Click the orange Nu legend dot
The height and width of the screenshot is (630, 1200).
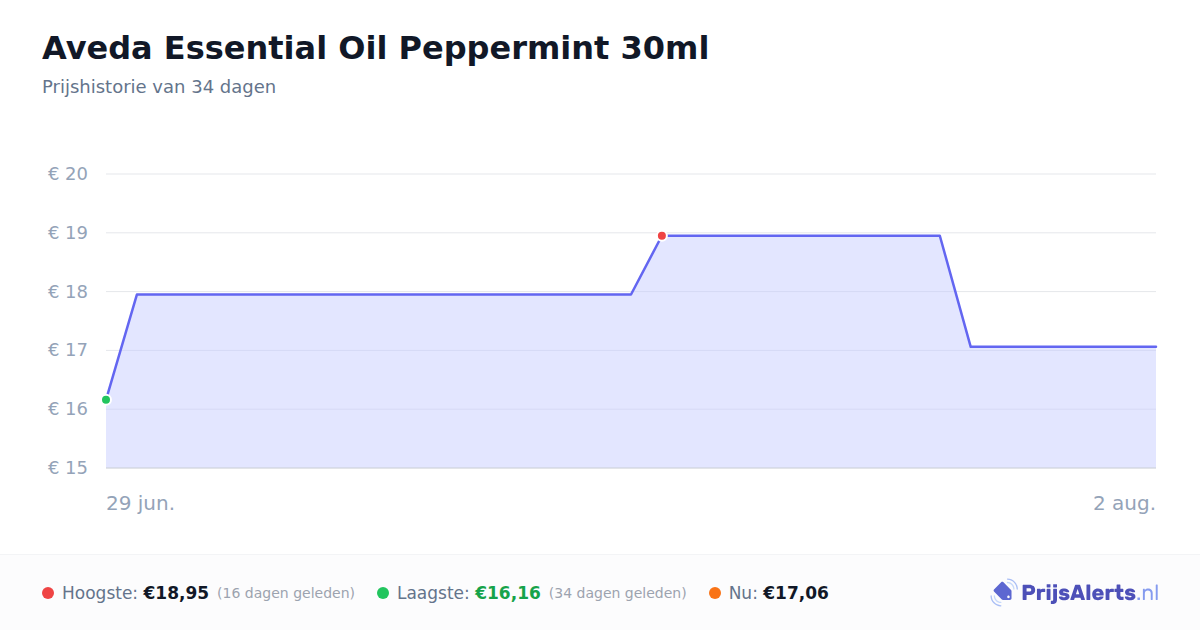click(x=715, y=593)
